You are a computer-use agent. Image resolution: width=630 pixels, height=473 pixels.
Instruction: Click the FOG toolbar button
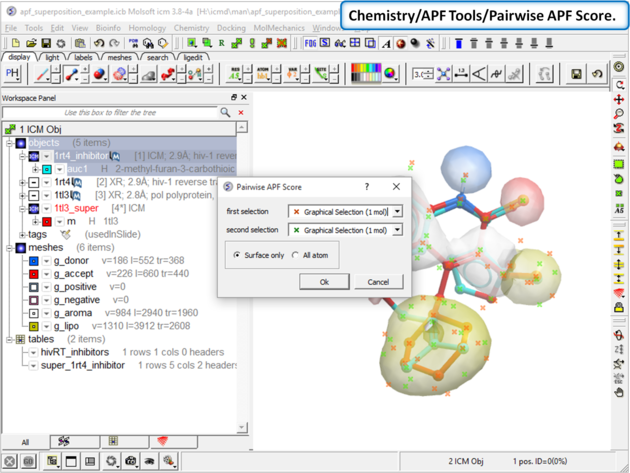click(311, 44)
